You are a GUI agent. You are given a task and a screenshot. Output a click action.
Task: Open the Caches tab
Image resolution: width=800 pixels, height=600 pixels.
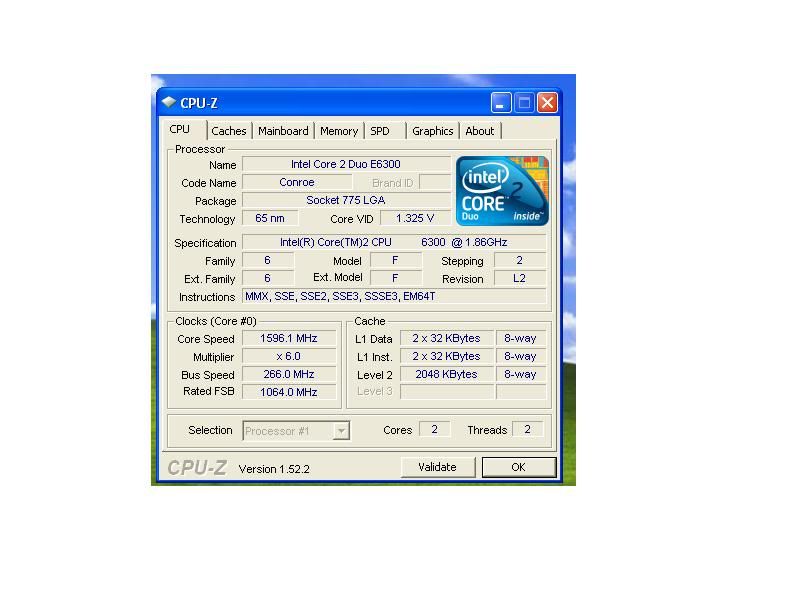tap(229, 131)
